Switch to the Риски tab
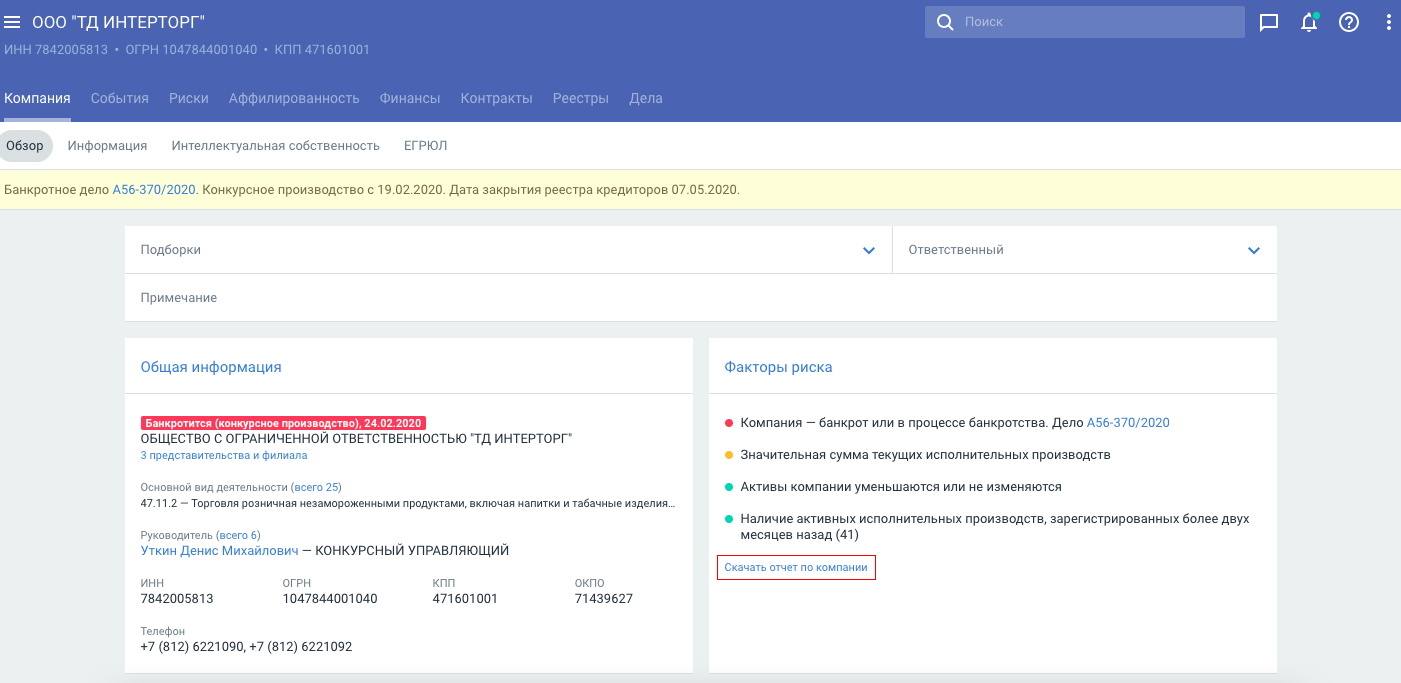Viewport: 1401px width, 683px height. click(189, 98)
